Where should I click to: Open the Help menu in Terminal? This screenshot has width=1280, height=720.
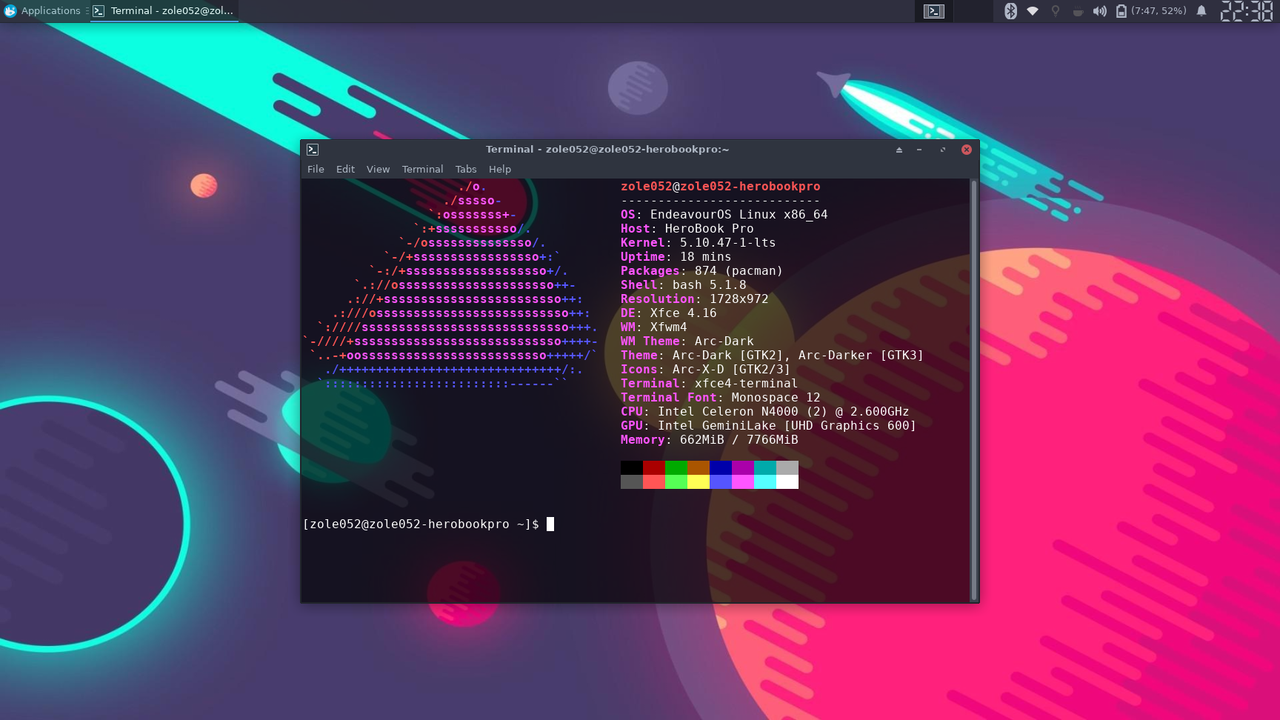500,169
